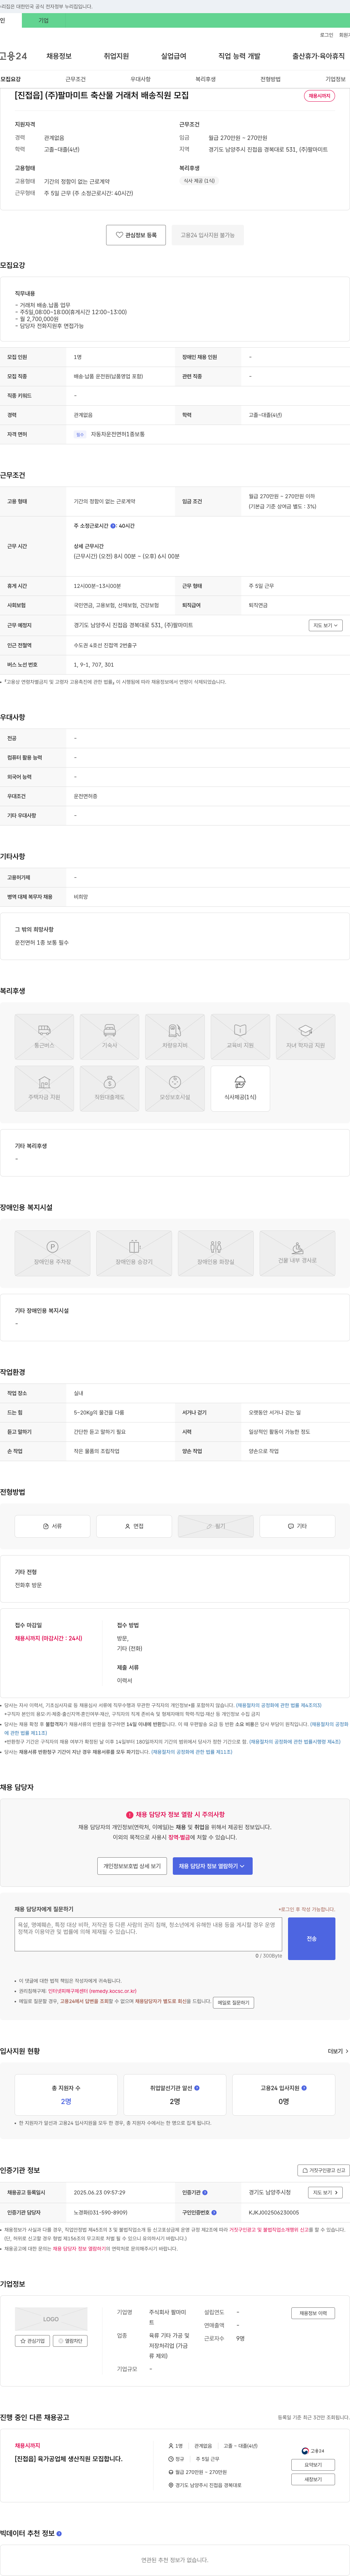Image resolution: width=350 pixels, height=2576 pixels.
Task: Select the 기숙사 welfare icon
Action: pos(109,1036)
